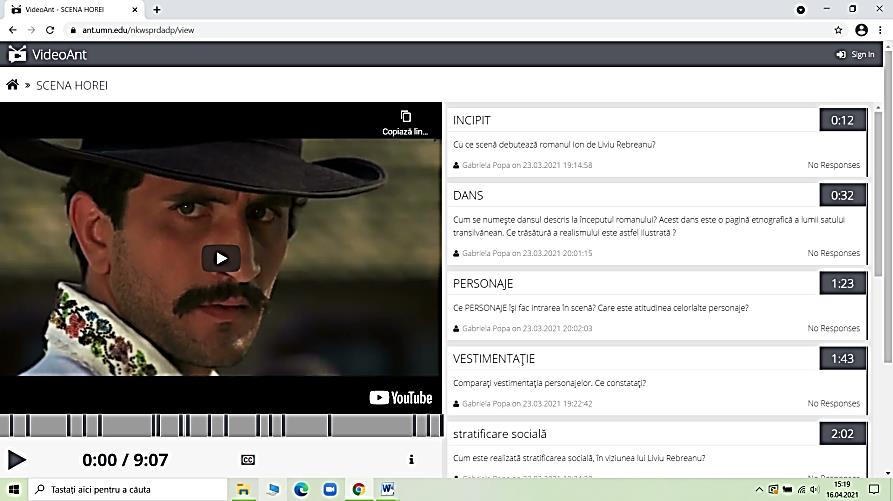
Task: Open a new browser tab with plus
Action: point(157,10)
